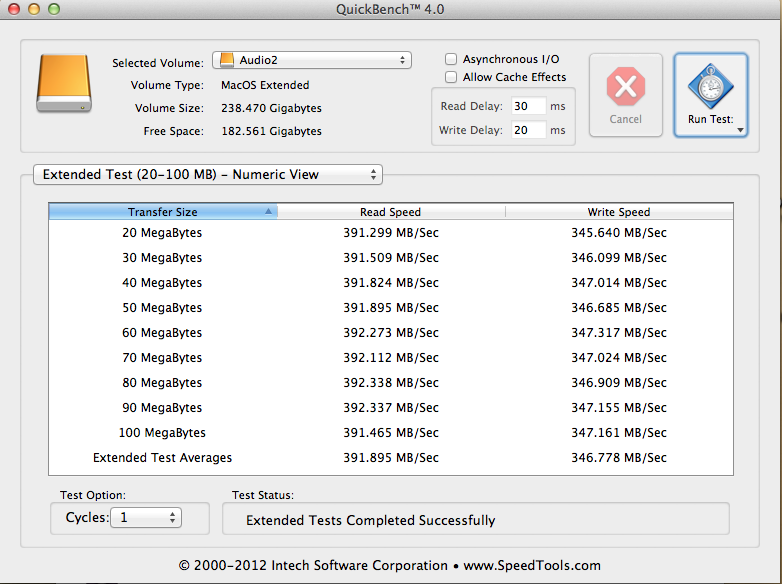This screenshot has height=584, width=782.
Task: Click read speed value 391.299 MB/Sec
Action: click(391, 233)
